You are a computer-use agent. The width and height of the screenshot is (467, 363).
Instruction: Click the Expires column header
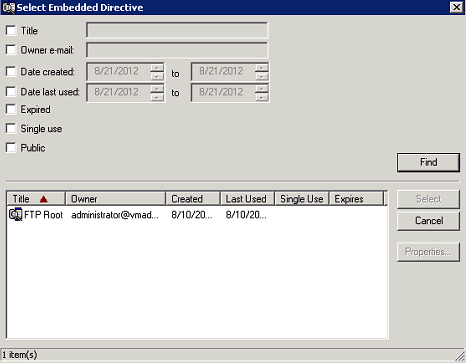coord(356,199)
